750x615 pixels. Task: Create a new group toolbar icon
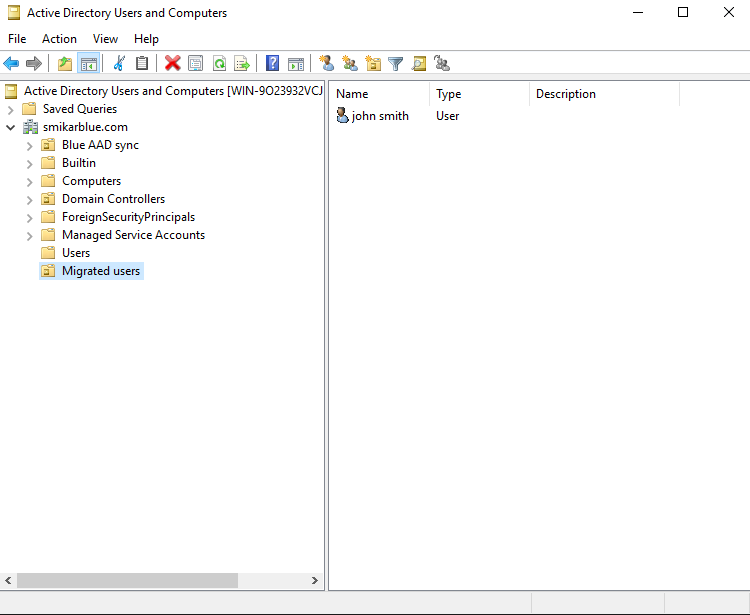(350, 63)
